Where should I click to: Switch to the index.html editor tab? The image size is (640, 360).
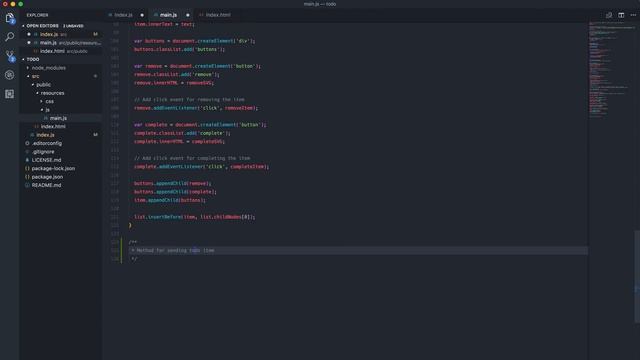click(x=218, y=15)
